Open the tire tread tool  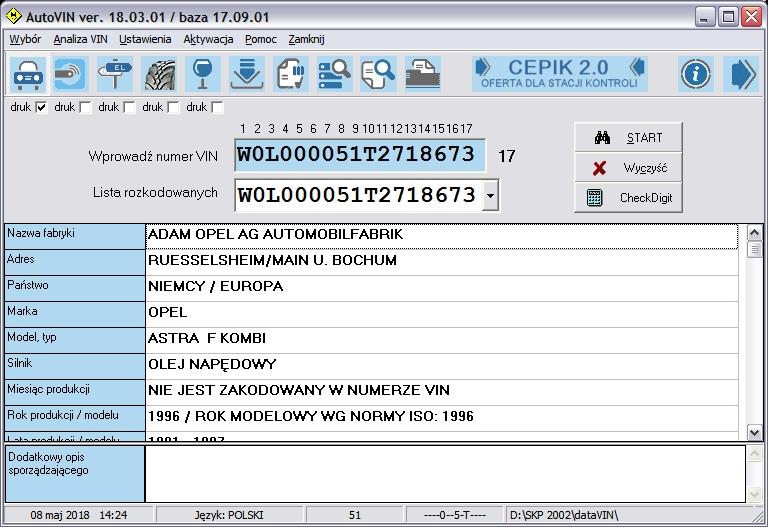pyautogui.click(x=159, y=74)
